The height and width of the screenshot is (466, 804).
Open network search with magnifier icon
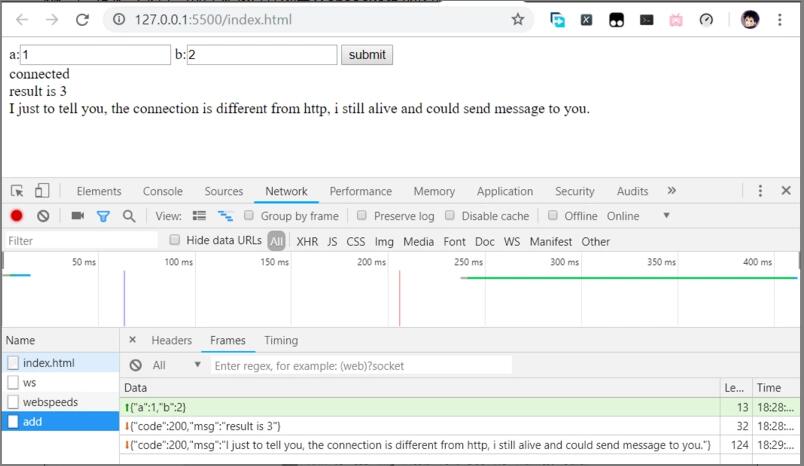[x=129, y=216]
